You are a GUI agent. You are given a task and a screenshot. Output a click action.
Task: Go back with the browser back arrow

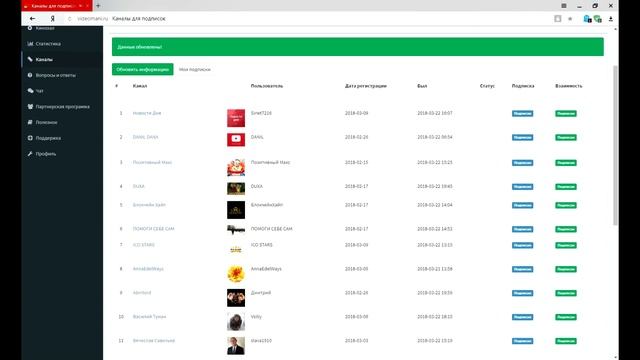32,19
